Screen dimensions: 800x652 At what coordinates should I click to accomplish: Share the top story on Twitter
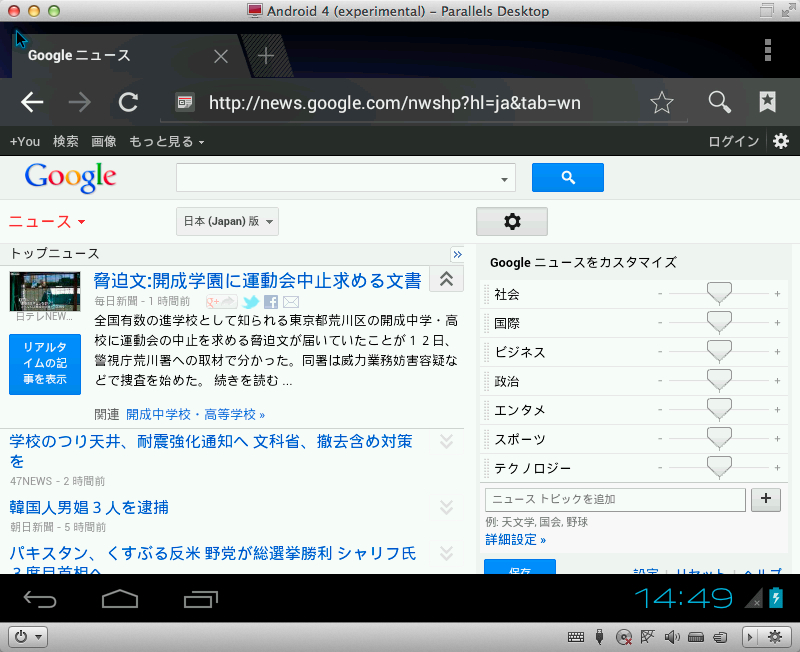tap(251, 302)
